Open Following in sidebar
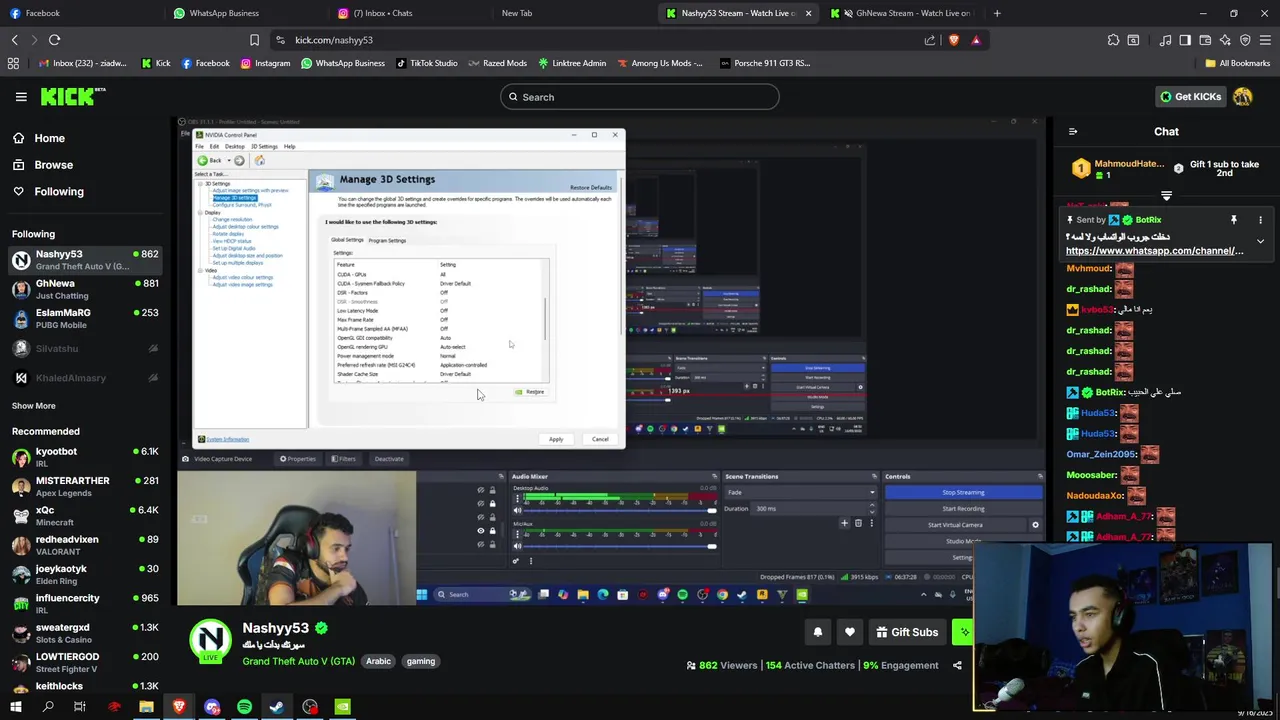 tap(48, 191)
